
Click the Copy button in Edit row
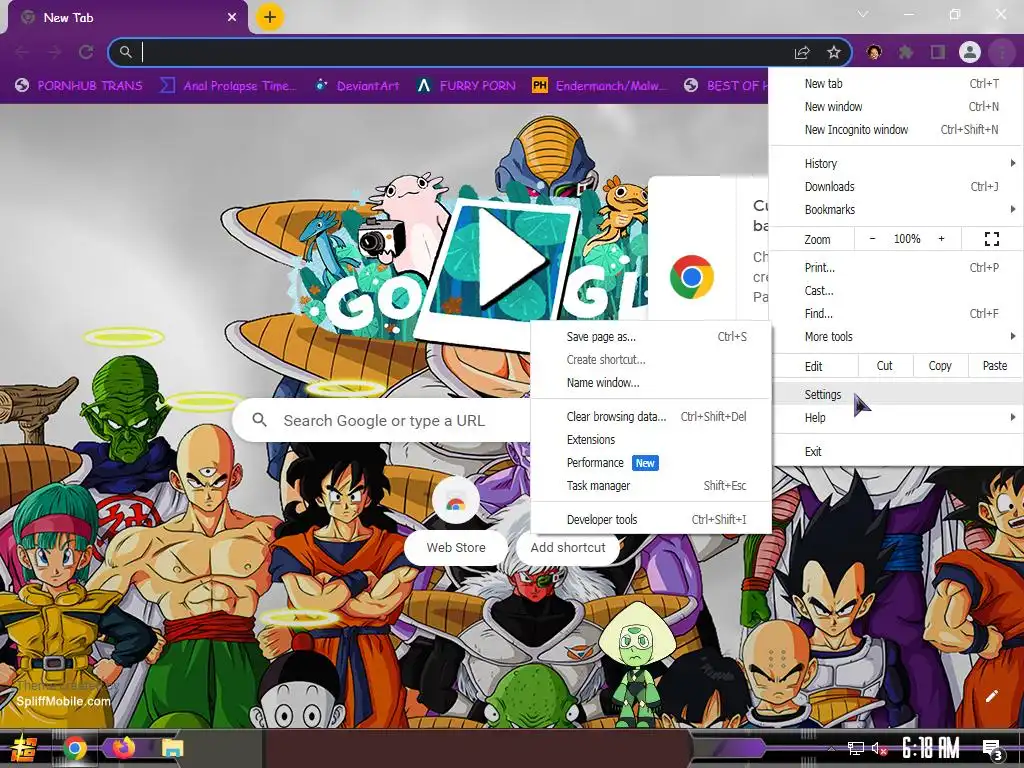[x=939, y=366]
